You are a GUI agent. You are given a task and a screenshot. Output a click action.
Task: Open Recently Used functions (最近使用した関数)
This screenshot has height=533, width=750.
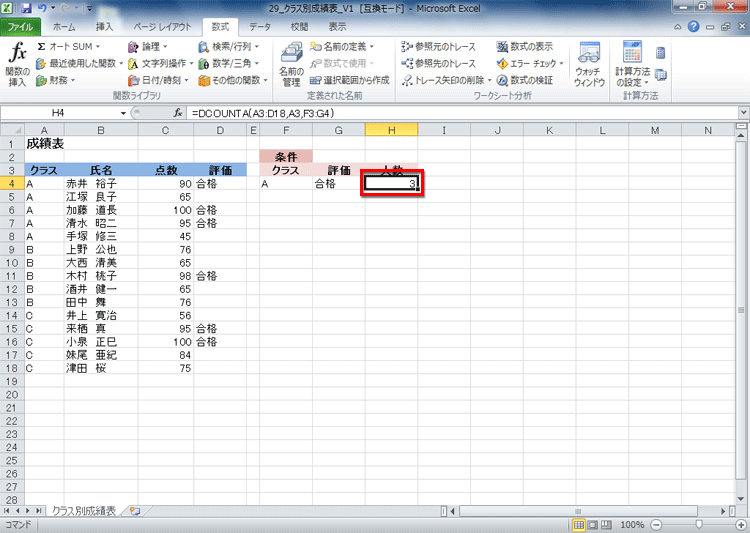tap(79, 63)
